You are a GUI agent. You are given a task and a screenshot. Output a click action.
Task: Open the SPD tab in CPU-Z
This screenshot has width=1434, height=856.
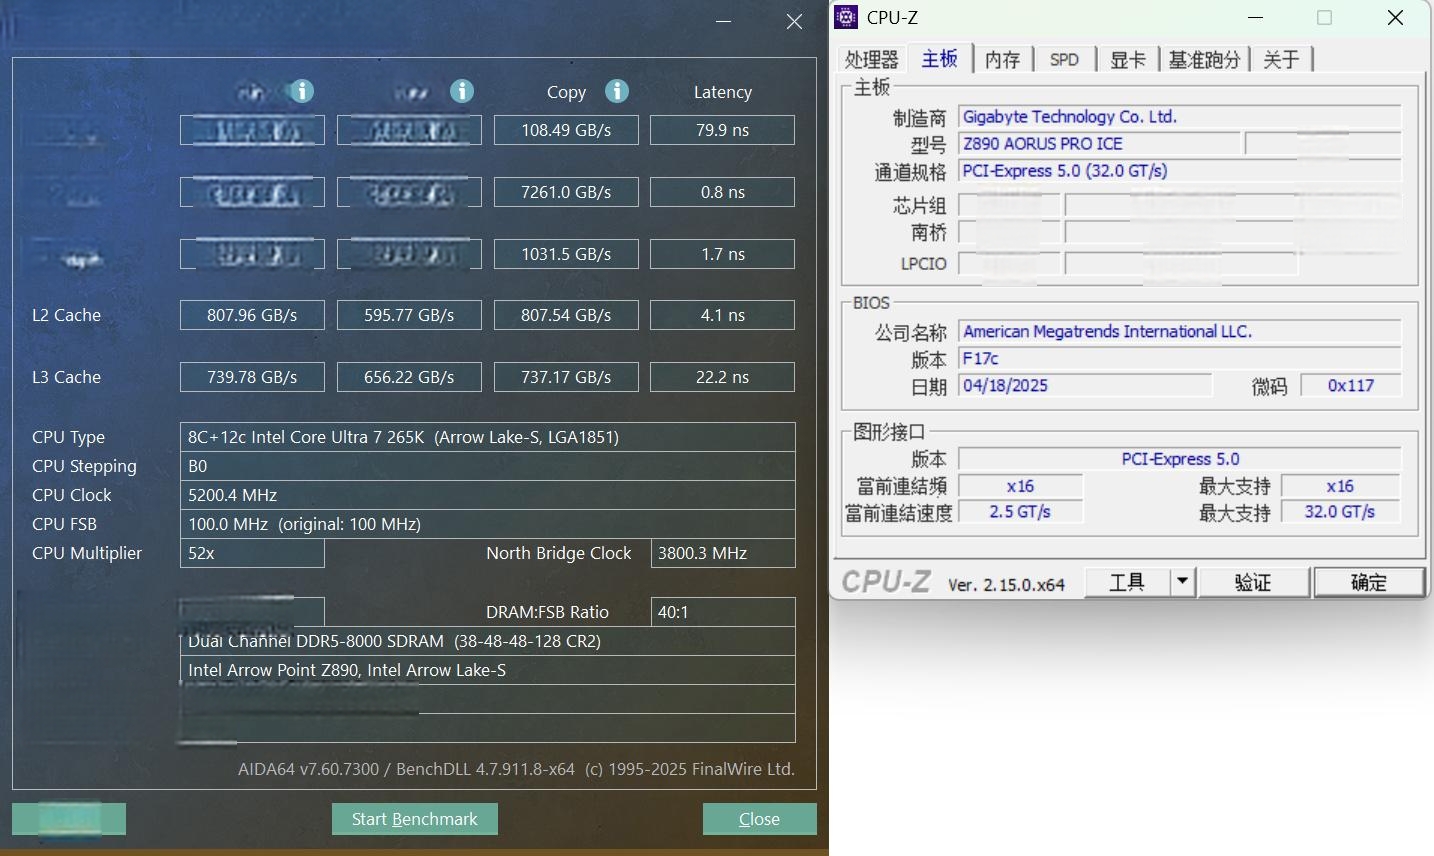click(1064, 60)
